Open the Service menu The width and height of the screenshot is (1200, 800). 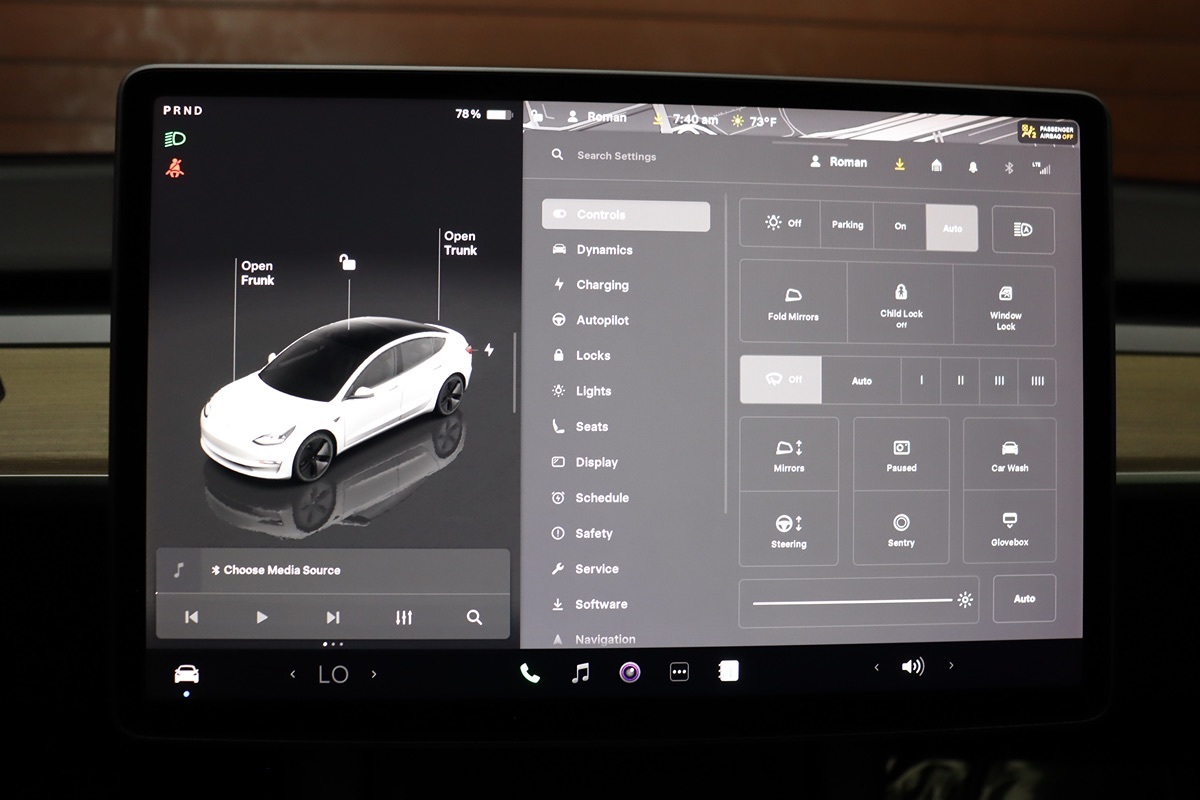(x=585, y=568)
